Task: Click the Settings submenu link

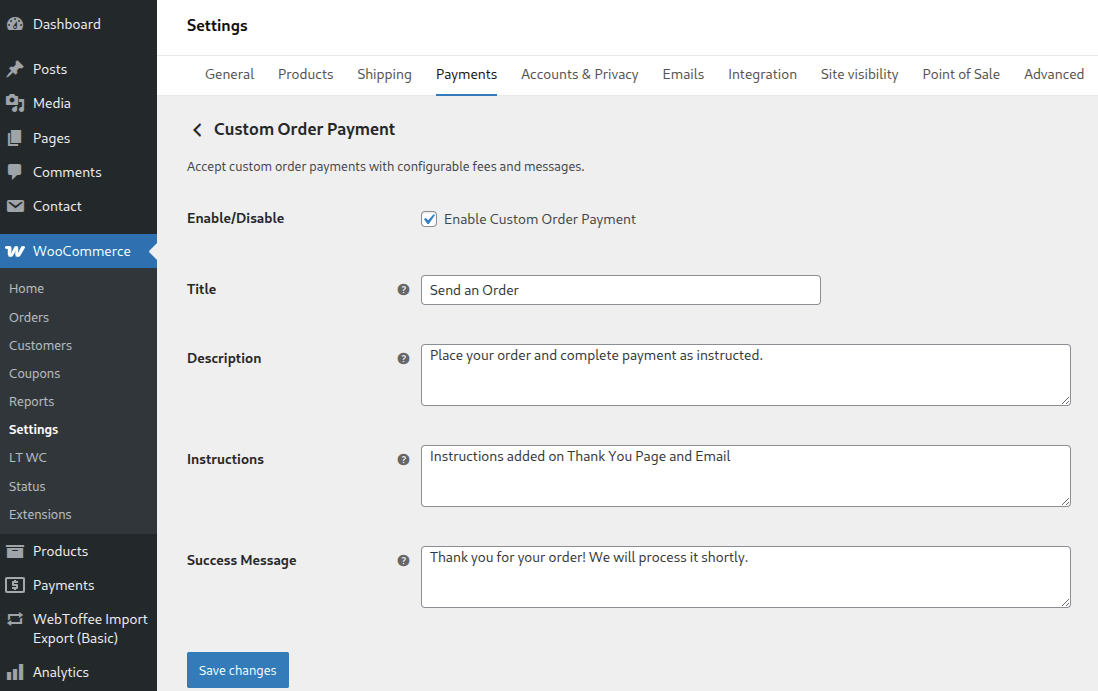Action: click(34, 430)
